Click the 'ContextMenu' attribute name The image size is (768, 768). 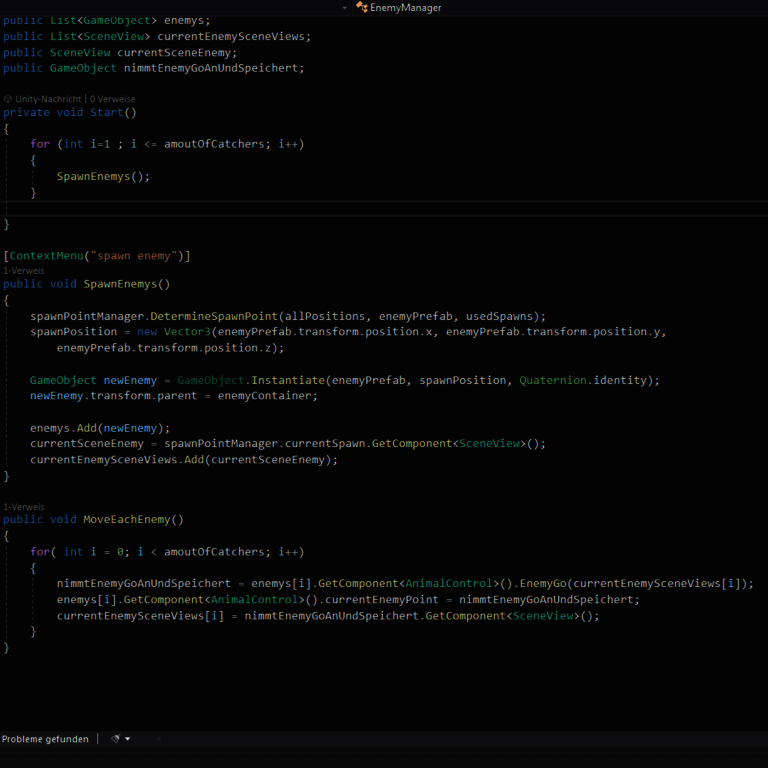(x=47, y=256)
